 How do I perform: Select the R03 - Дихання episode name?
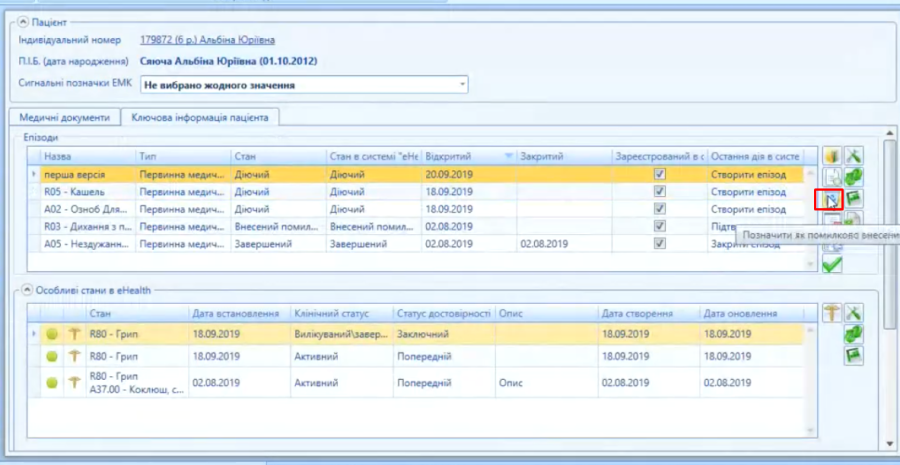[88, 226]
